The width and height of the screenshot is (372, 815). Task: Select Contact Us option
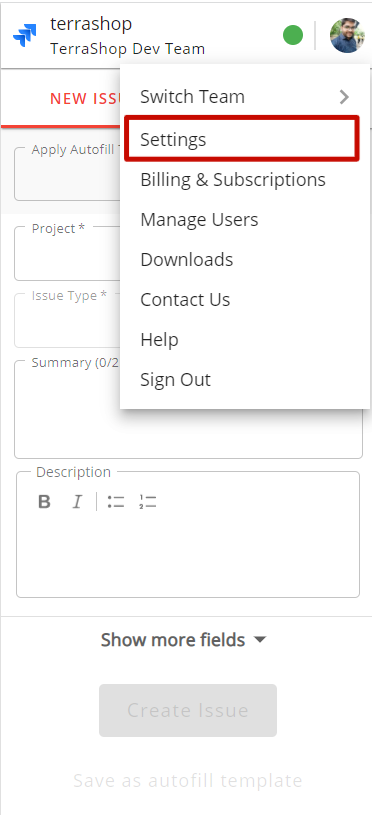pyautogui.click(x=185, y=299)
